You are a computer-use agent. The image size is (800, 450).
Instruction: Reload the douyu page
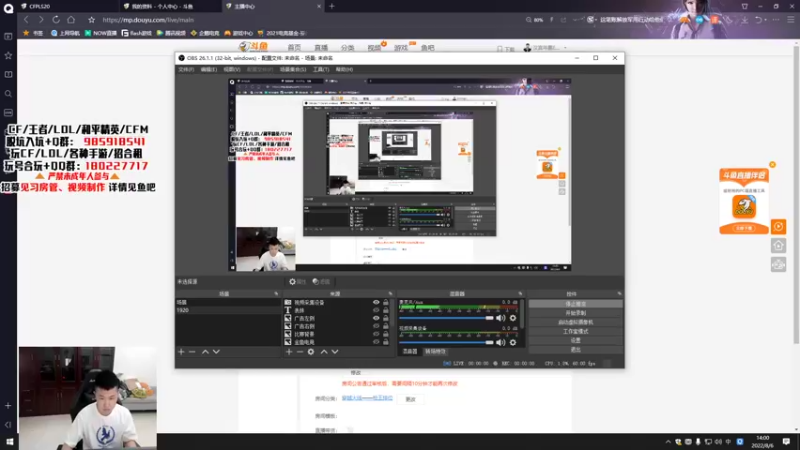point(56,20)
